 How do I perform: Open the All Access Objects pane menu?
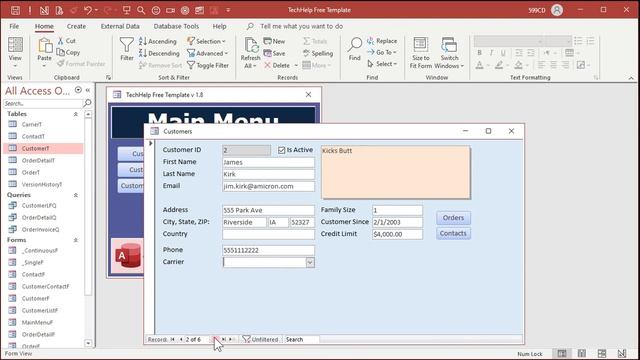(78, 90)
